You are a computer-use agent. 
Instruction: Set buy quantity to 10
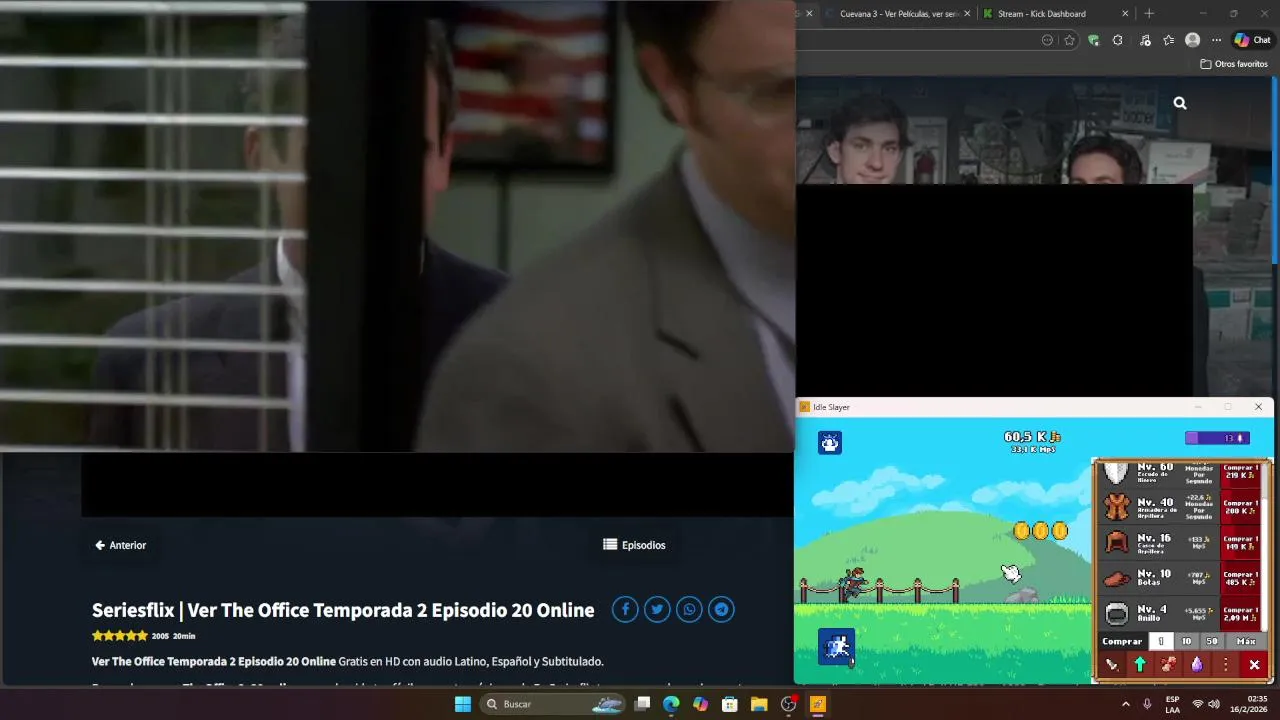coord(1186,641)
